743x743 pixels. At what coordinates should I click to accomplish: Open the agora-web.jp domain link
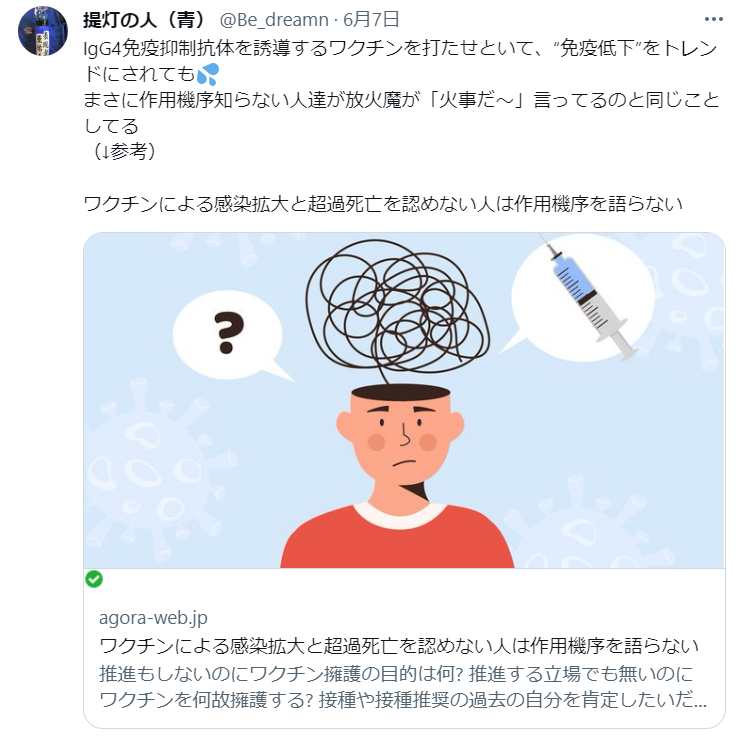[x=153, y=617]
